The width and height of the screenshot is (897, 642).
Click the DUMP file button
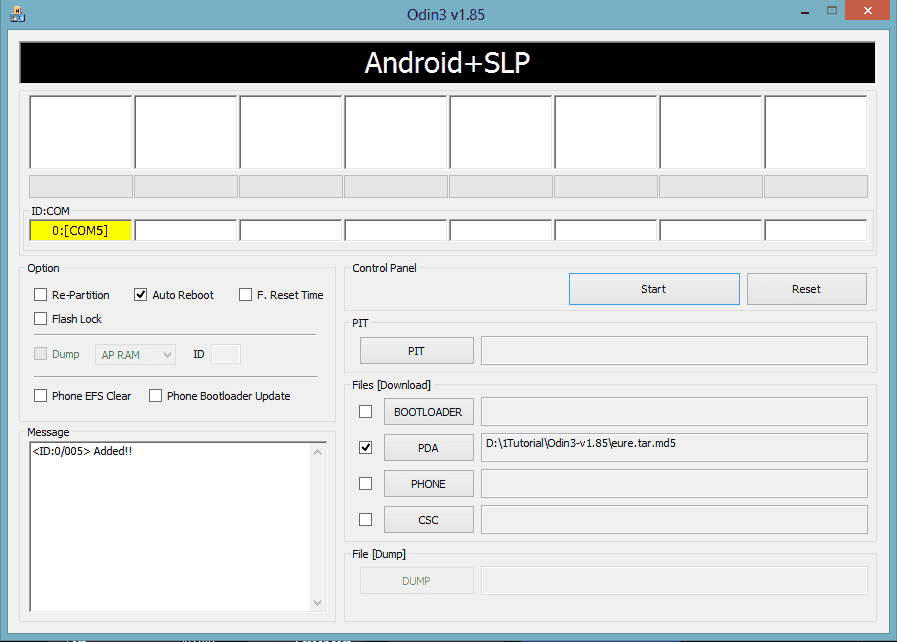(x=416, y=581)
